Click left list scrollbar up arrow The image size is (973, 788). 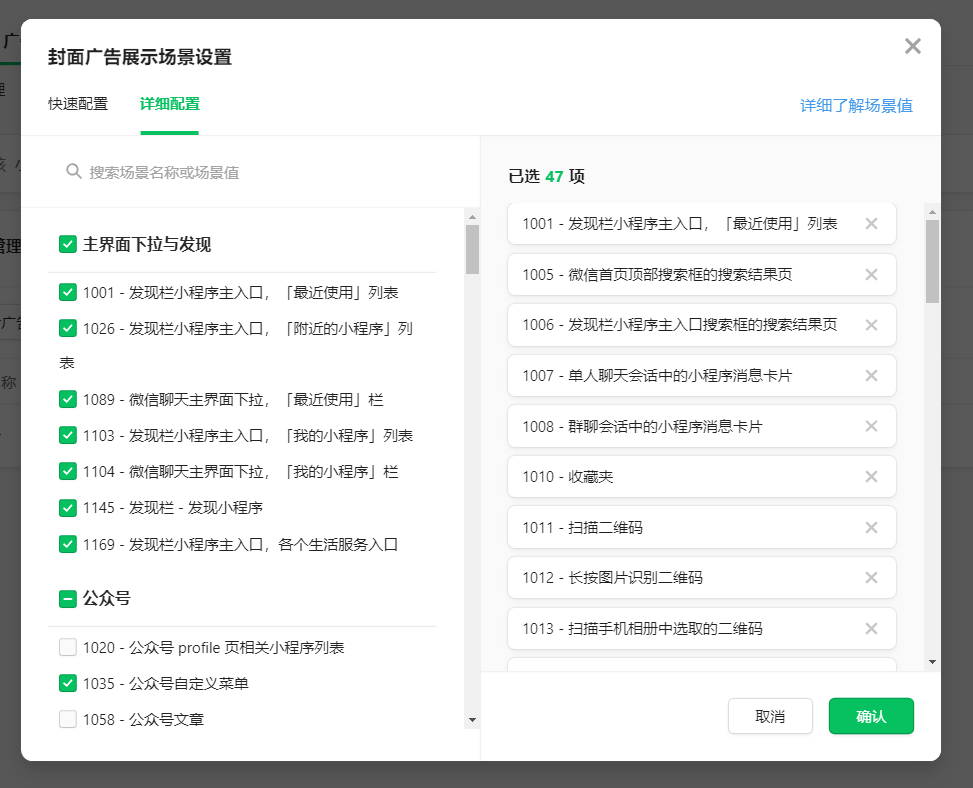(472, 217)
